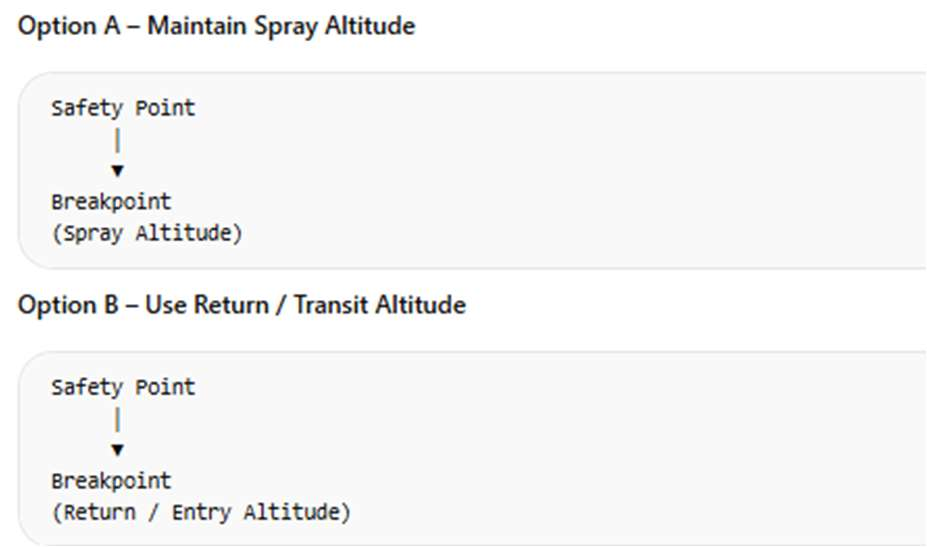
Task: Click the down arrow in Option A diagram
Action: [x=118, y=171]
